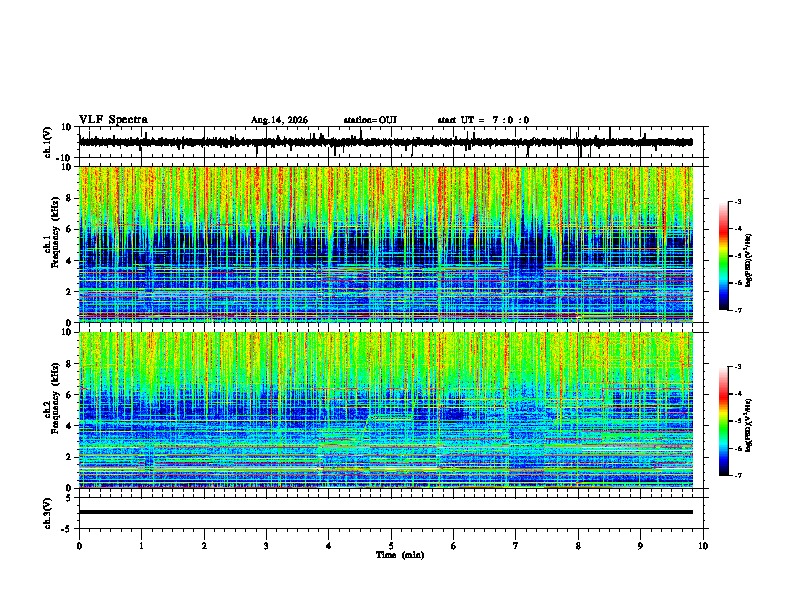Click the '-7' tick on ch.2 colorbar
The width and height of the screenshot is (792, 612).
738,475
